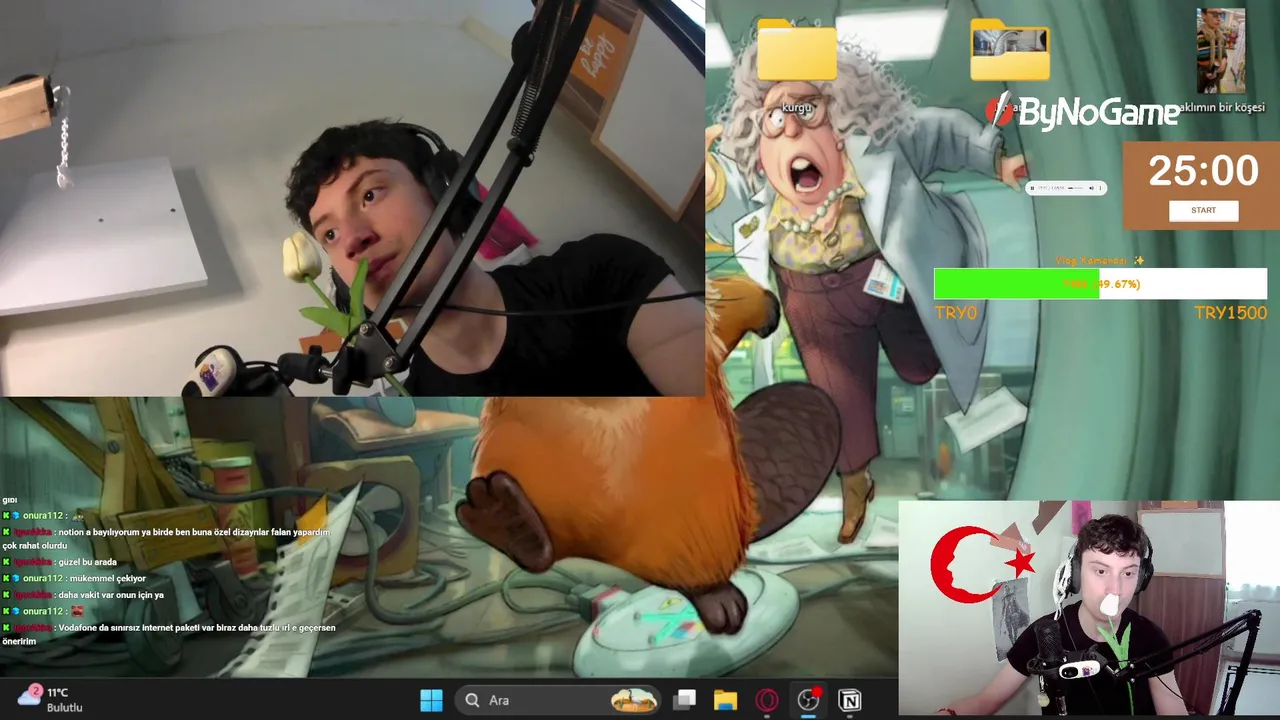Screen dimensions: 1280x720
Task: Pause the small audio player
Action: click(1034, 188)
